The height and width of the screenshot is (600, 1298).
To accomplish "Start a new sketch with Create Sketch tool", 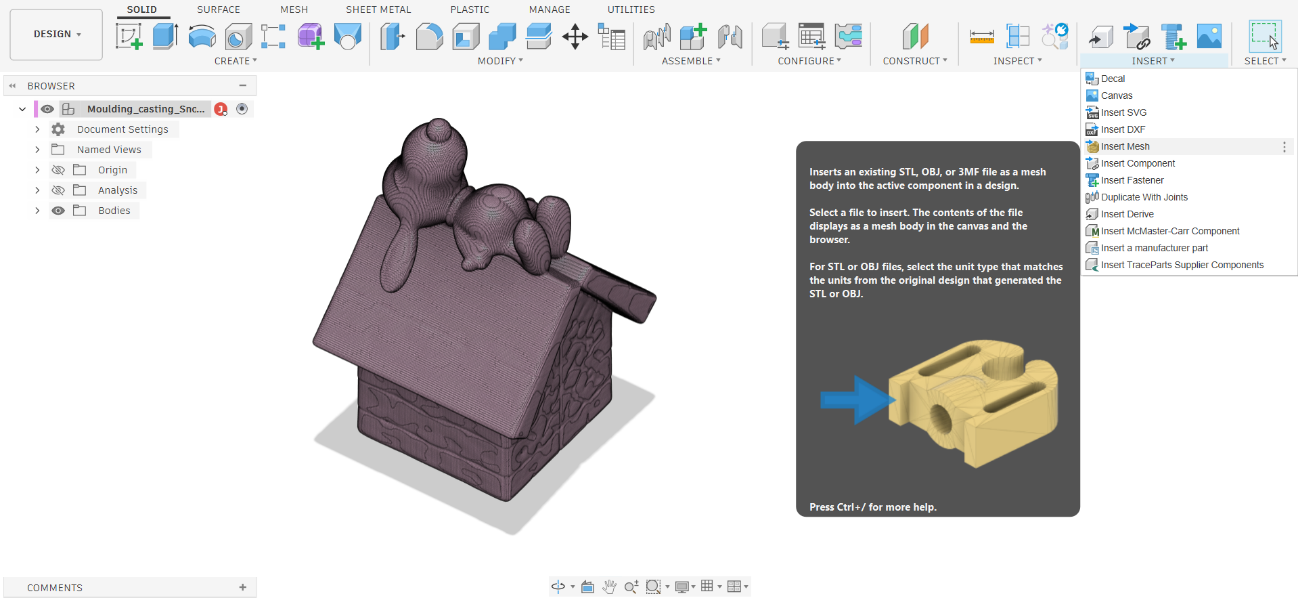I will [130, 38].
